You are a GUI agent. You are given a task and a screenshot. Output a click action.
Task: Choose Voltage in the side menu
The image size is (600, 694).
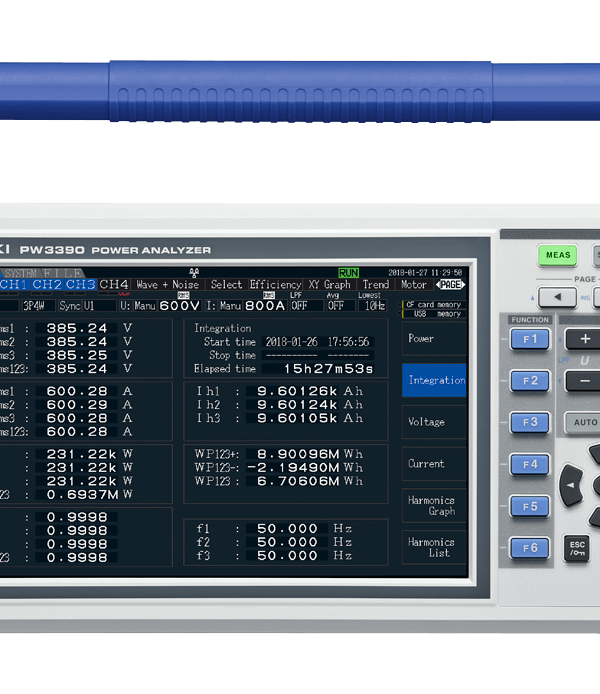(x=434, y=422)
